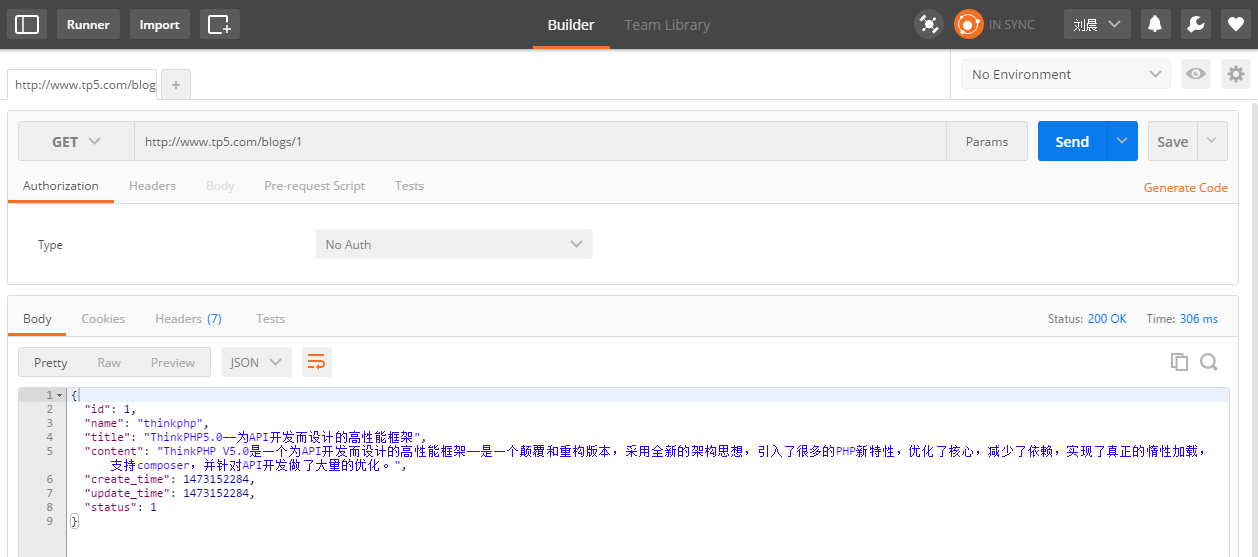Toggle line wrap in response
This screenshot has height=557, width=1258.
pos(316,362)
